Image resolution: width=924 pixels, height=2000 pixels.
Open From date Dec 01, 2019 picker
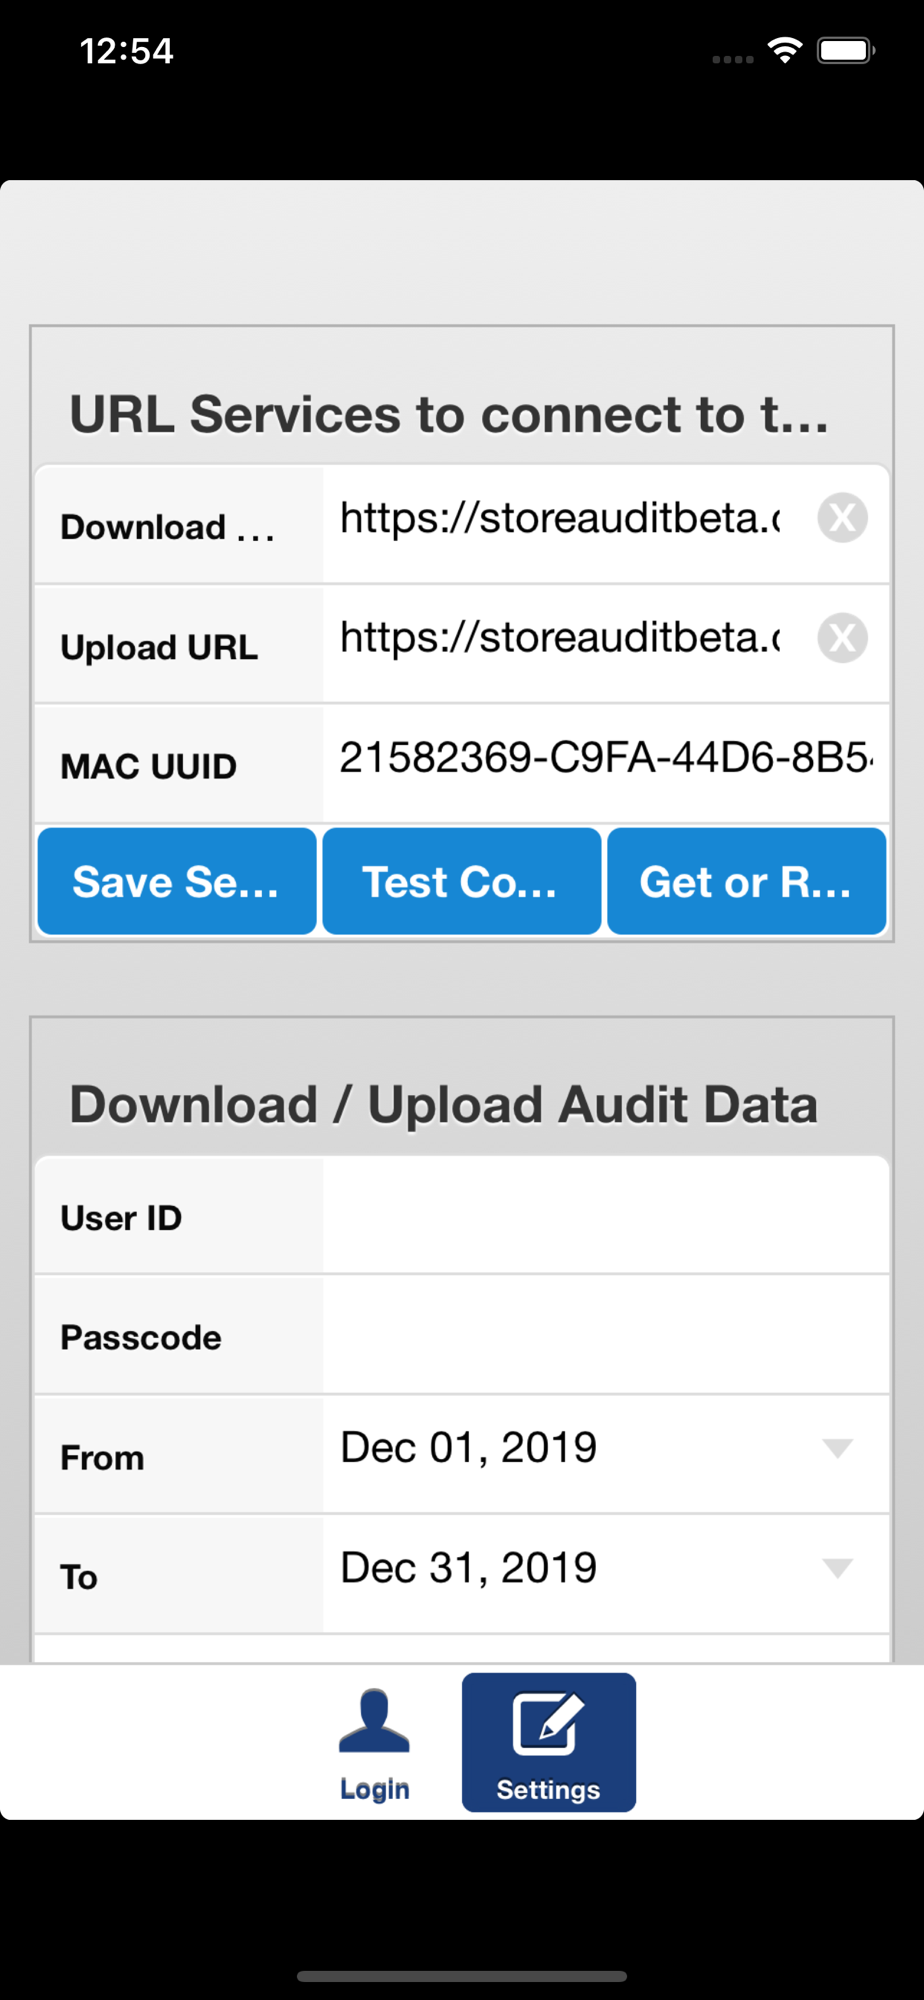[x=470, y=1448]
